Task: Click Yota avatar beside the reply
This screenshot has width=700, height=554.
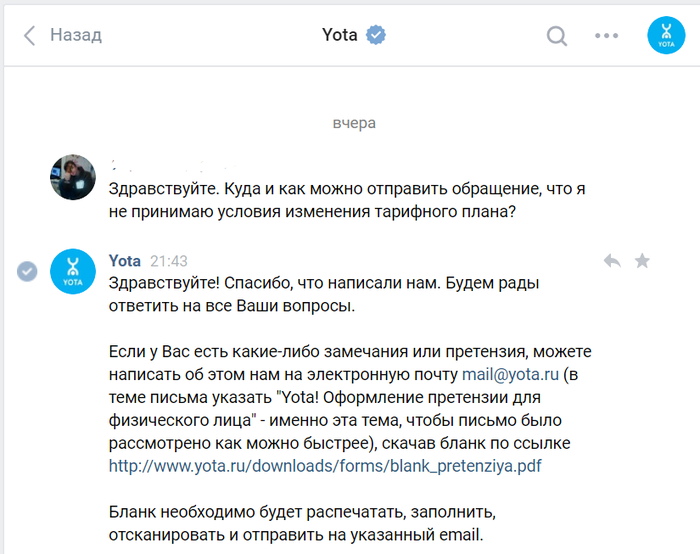Action: pyautogui.click(x=72, y=270)
